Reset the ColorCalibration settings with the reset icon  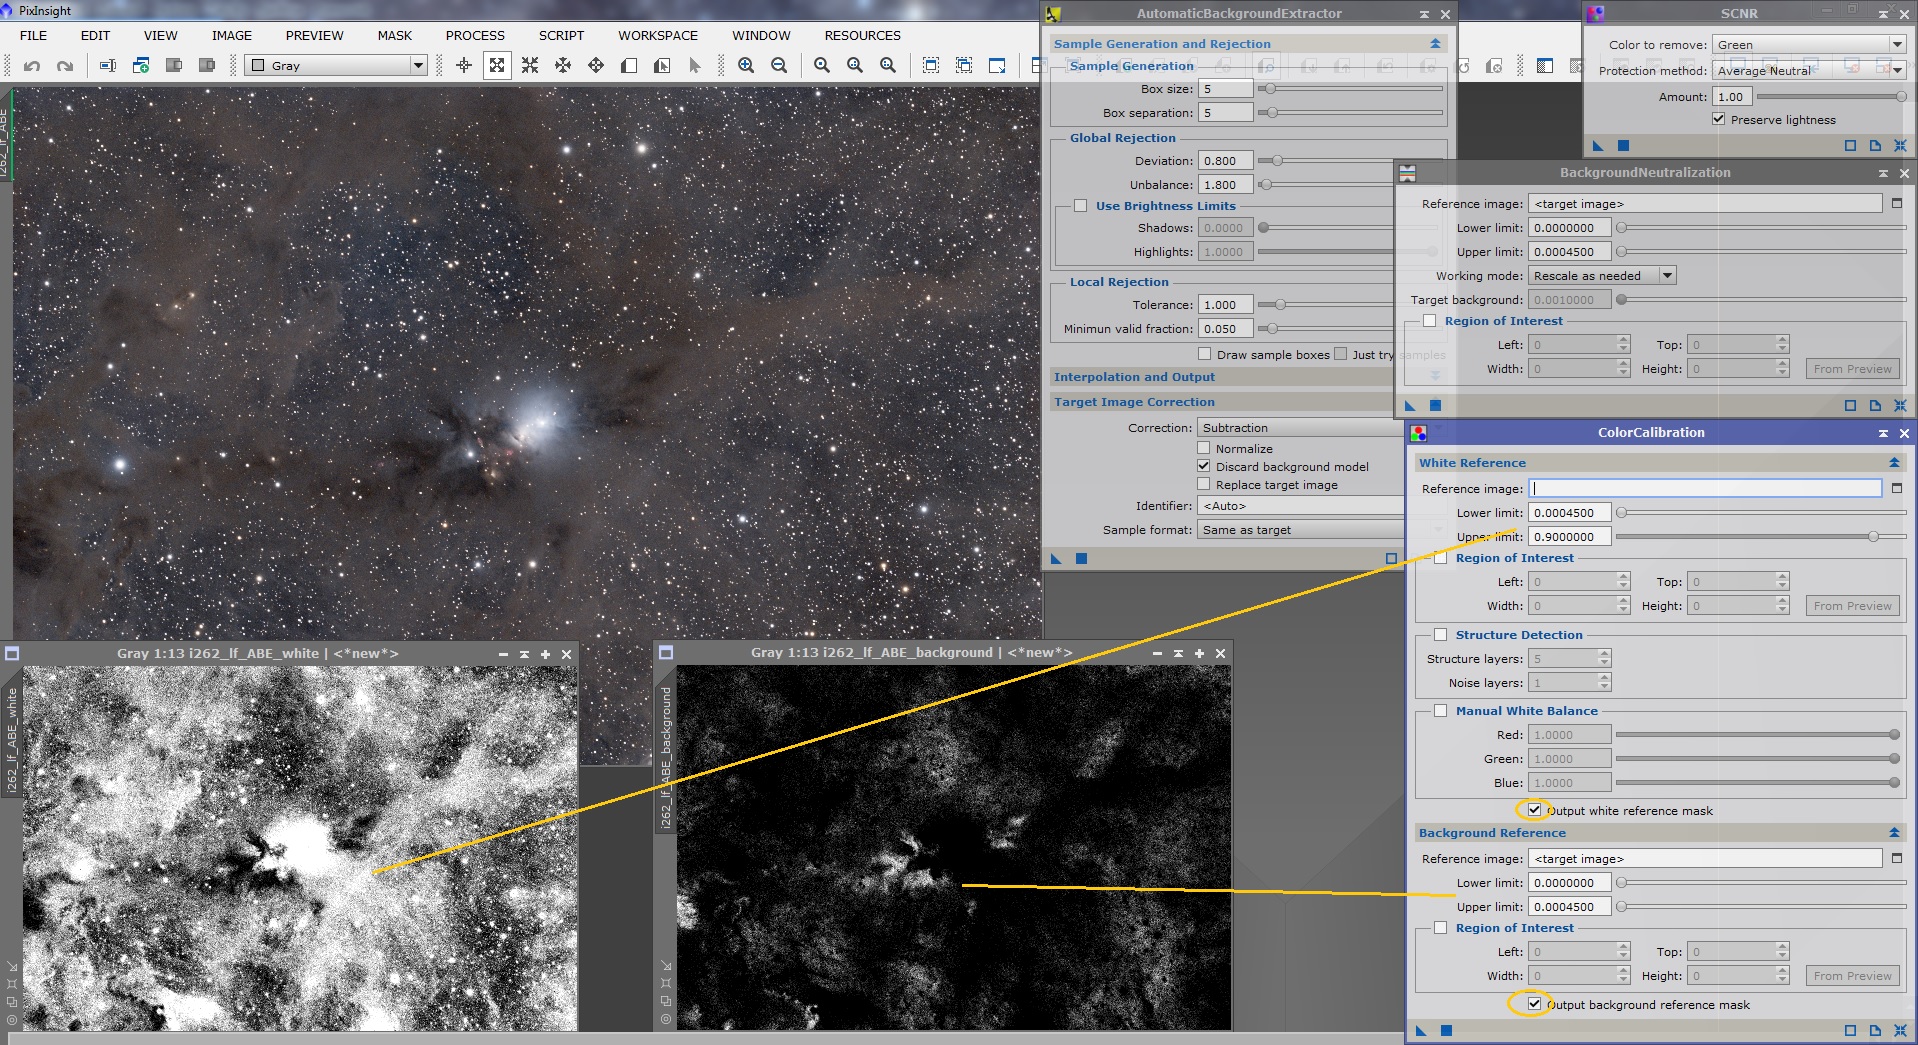1900,1030
